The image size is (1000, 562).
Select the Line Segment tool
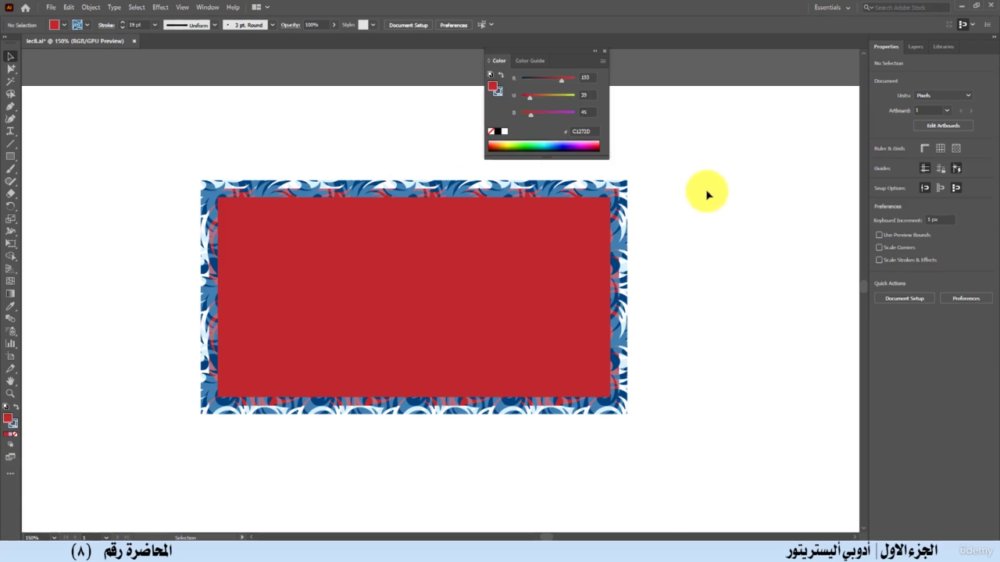point(10,144)
